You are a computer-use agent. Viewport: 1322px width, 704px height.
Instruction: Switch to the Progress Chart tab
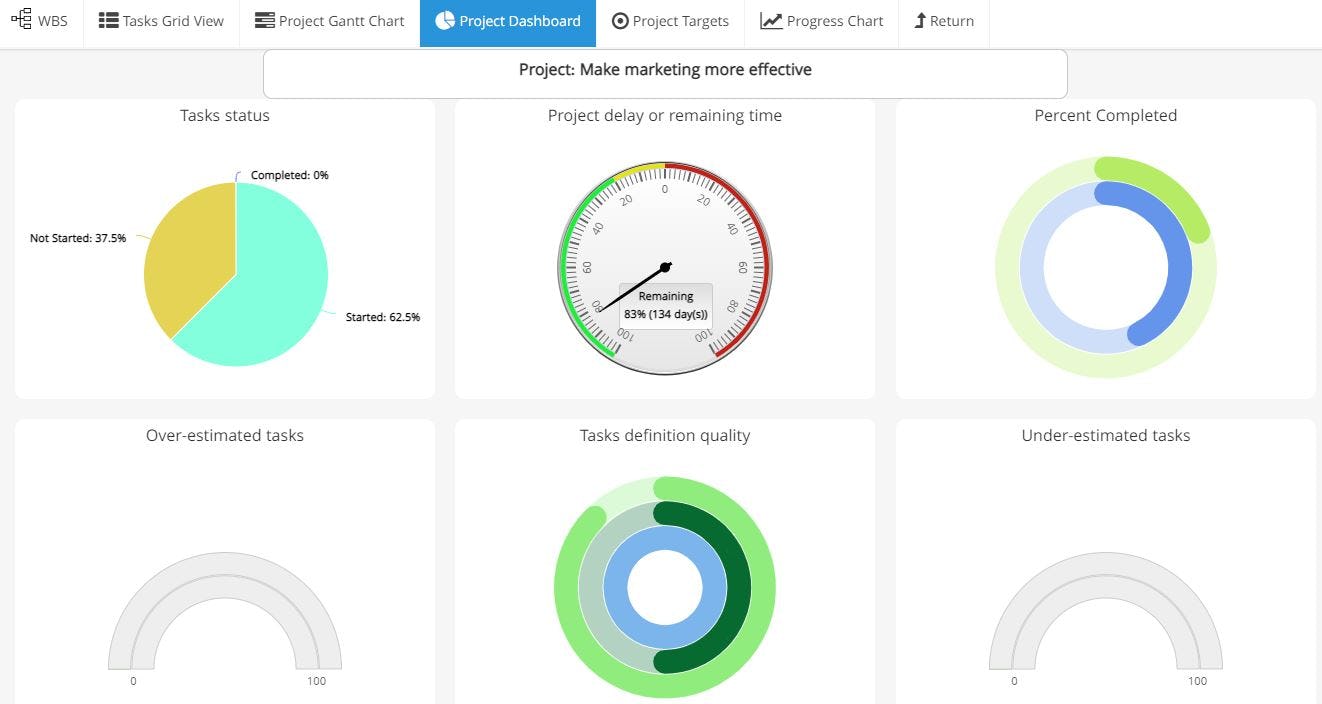(821, 20)
